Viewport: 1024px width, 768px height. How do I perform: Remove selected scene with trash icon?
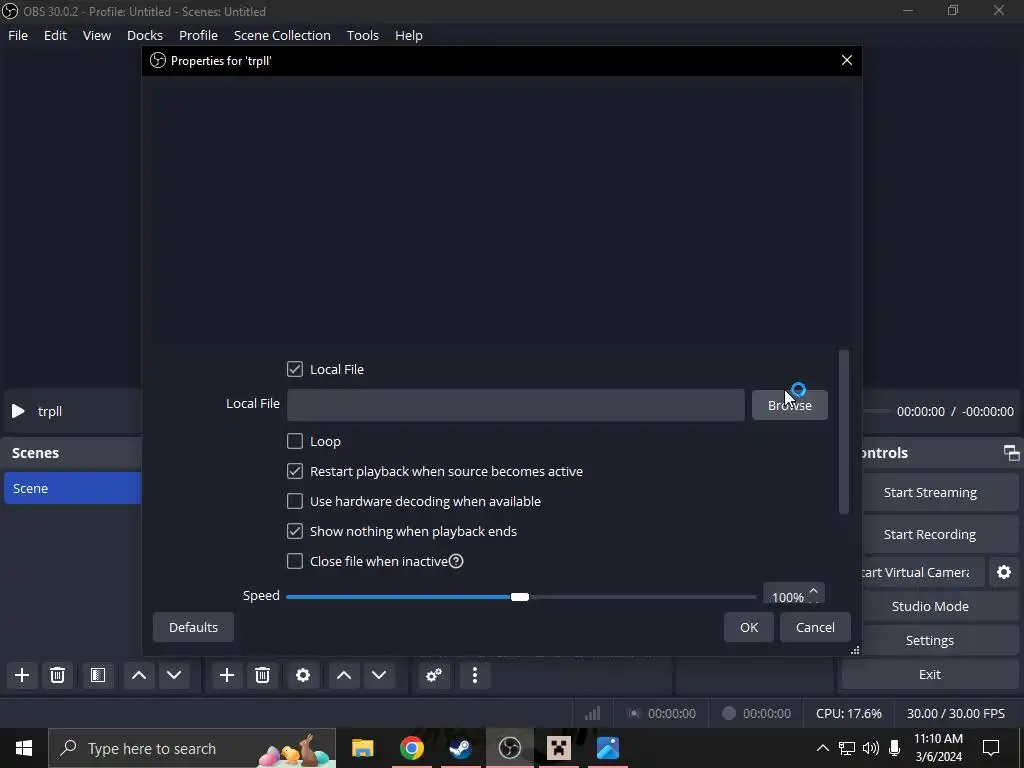(57, 675)
